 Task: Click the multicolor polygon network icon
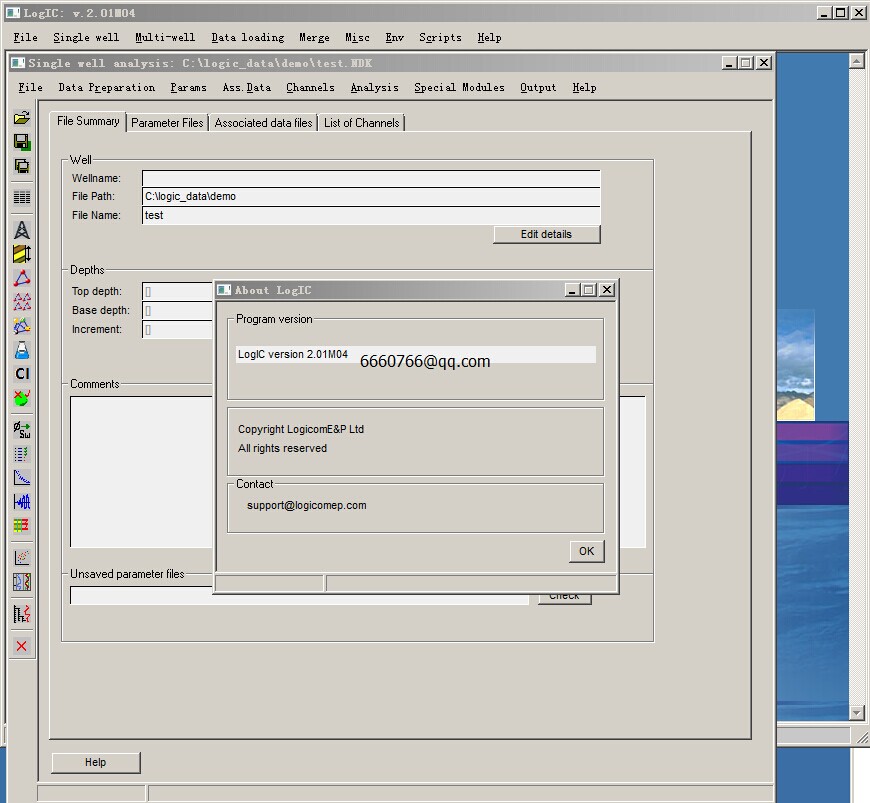tap(22, 326)
